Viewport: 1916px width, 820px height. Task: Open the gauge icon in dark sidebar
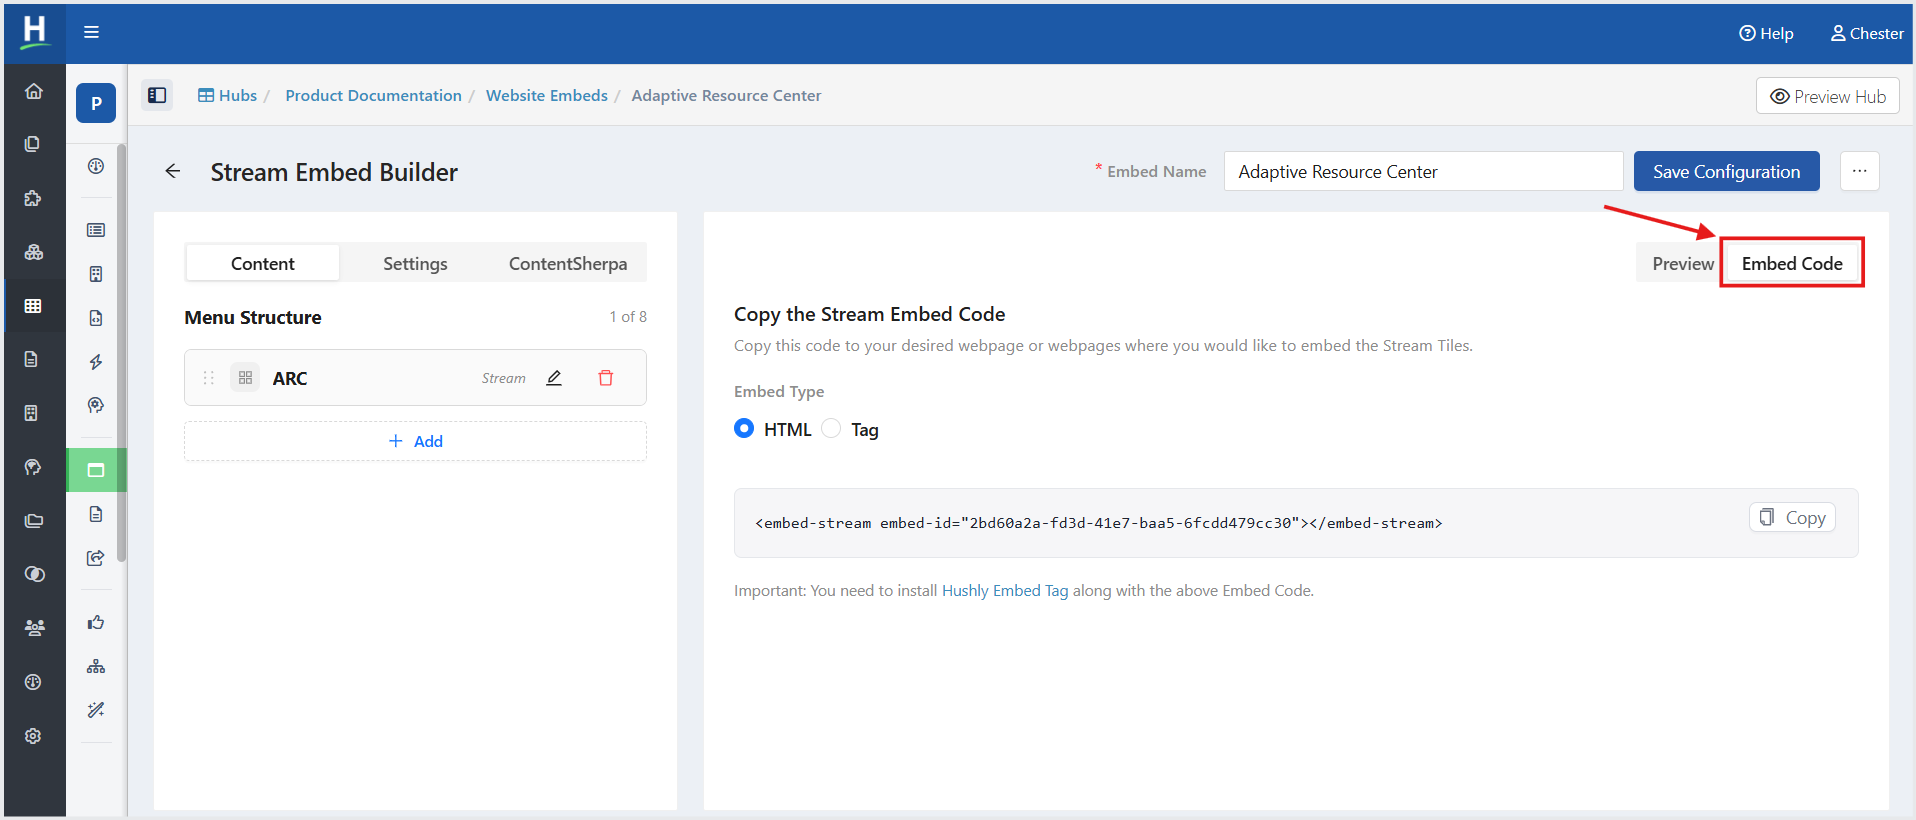[x=33, y=682]
